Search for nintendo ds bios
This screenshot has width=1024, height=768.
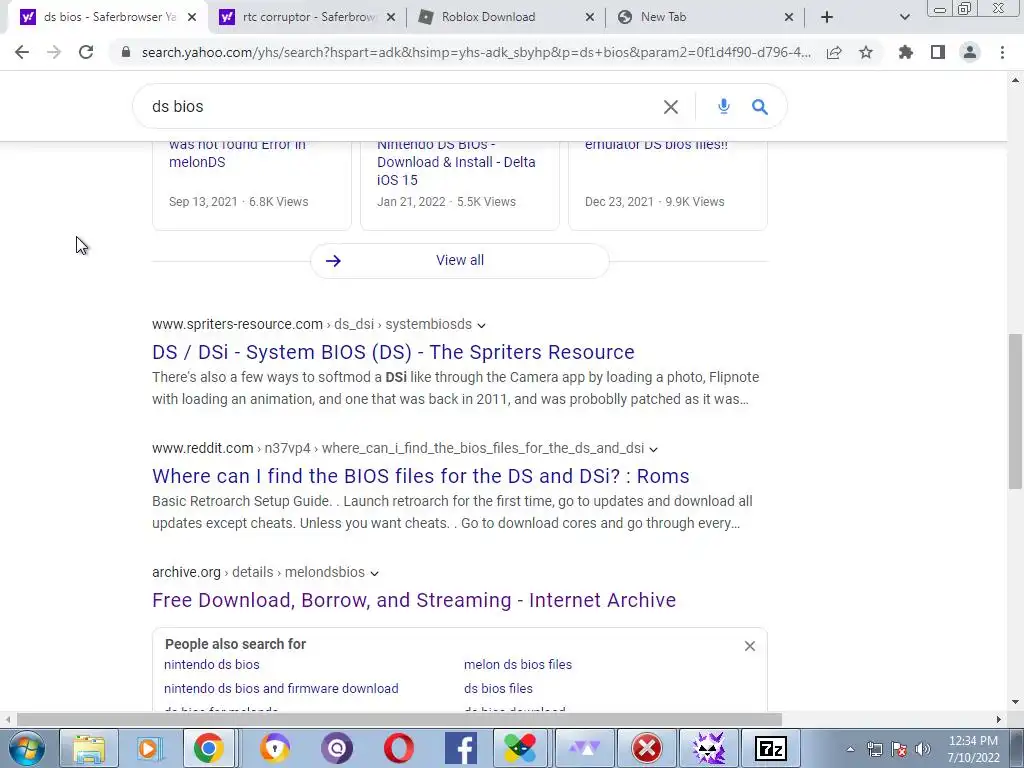coord(212,664)
